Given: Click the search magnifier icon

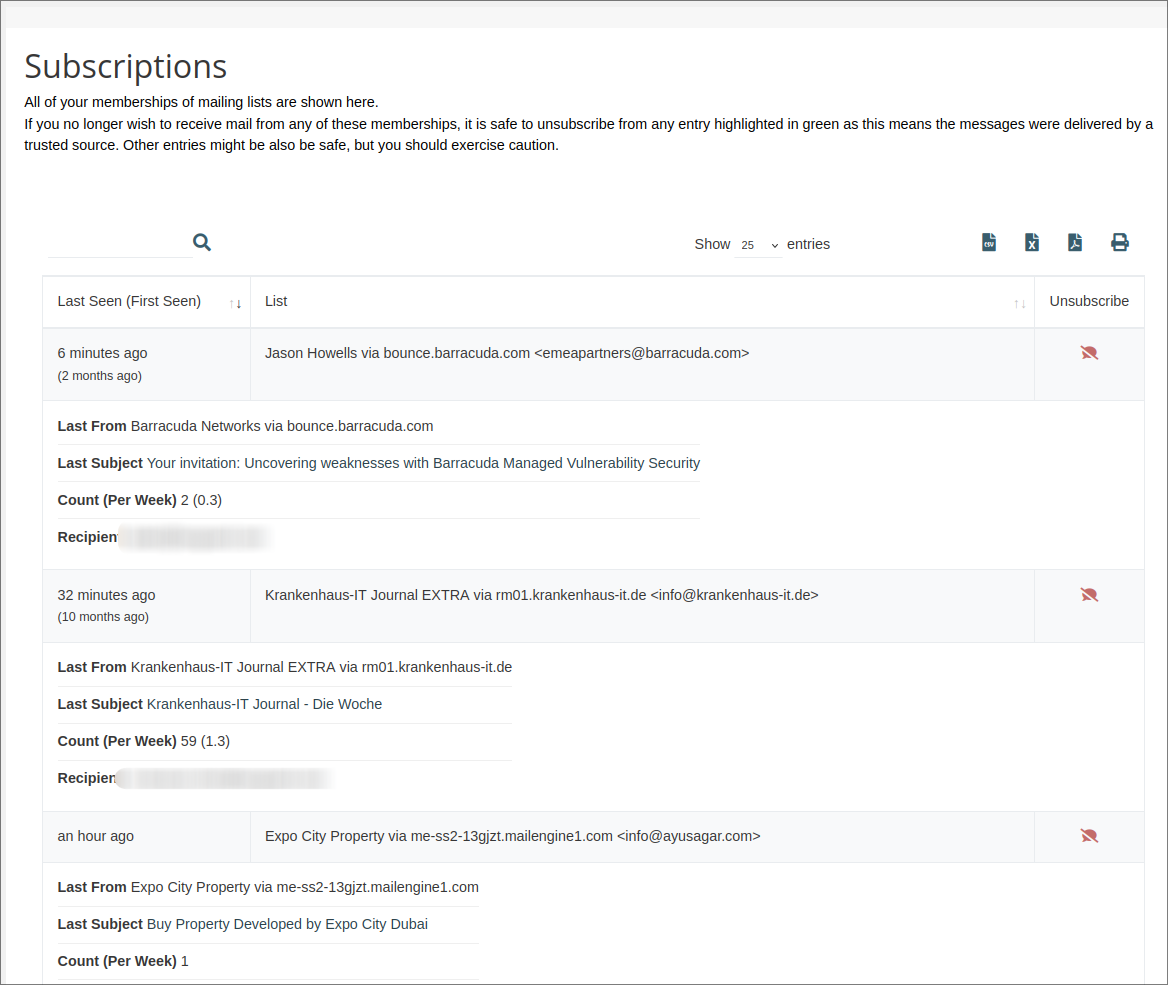Looking at the screenshot, I should [201, 241].
